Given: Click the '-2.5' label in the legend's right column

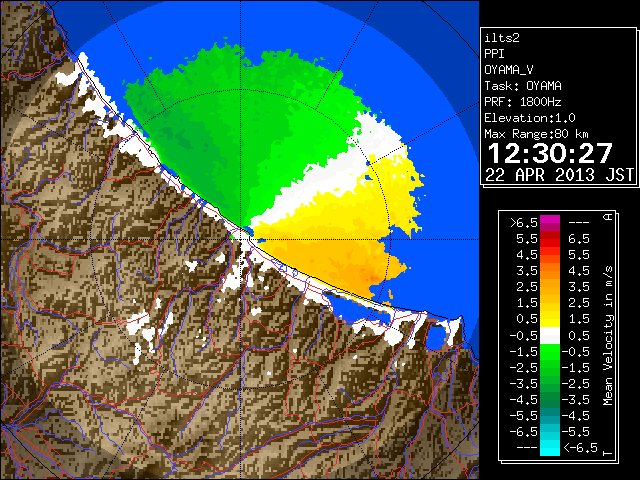Looking at the screenshot, I should tap(576, 384).
